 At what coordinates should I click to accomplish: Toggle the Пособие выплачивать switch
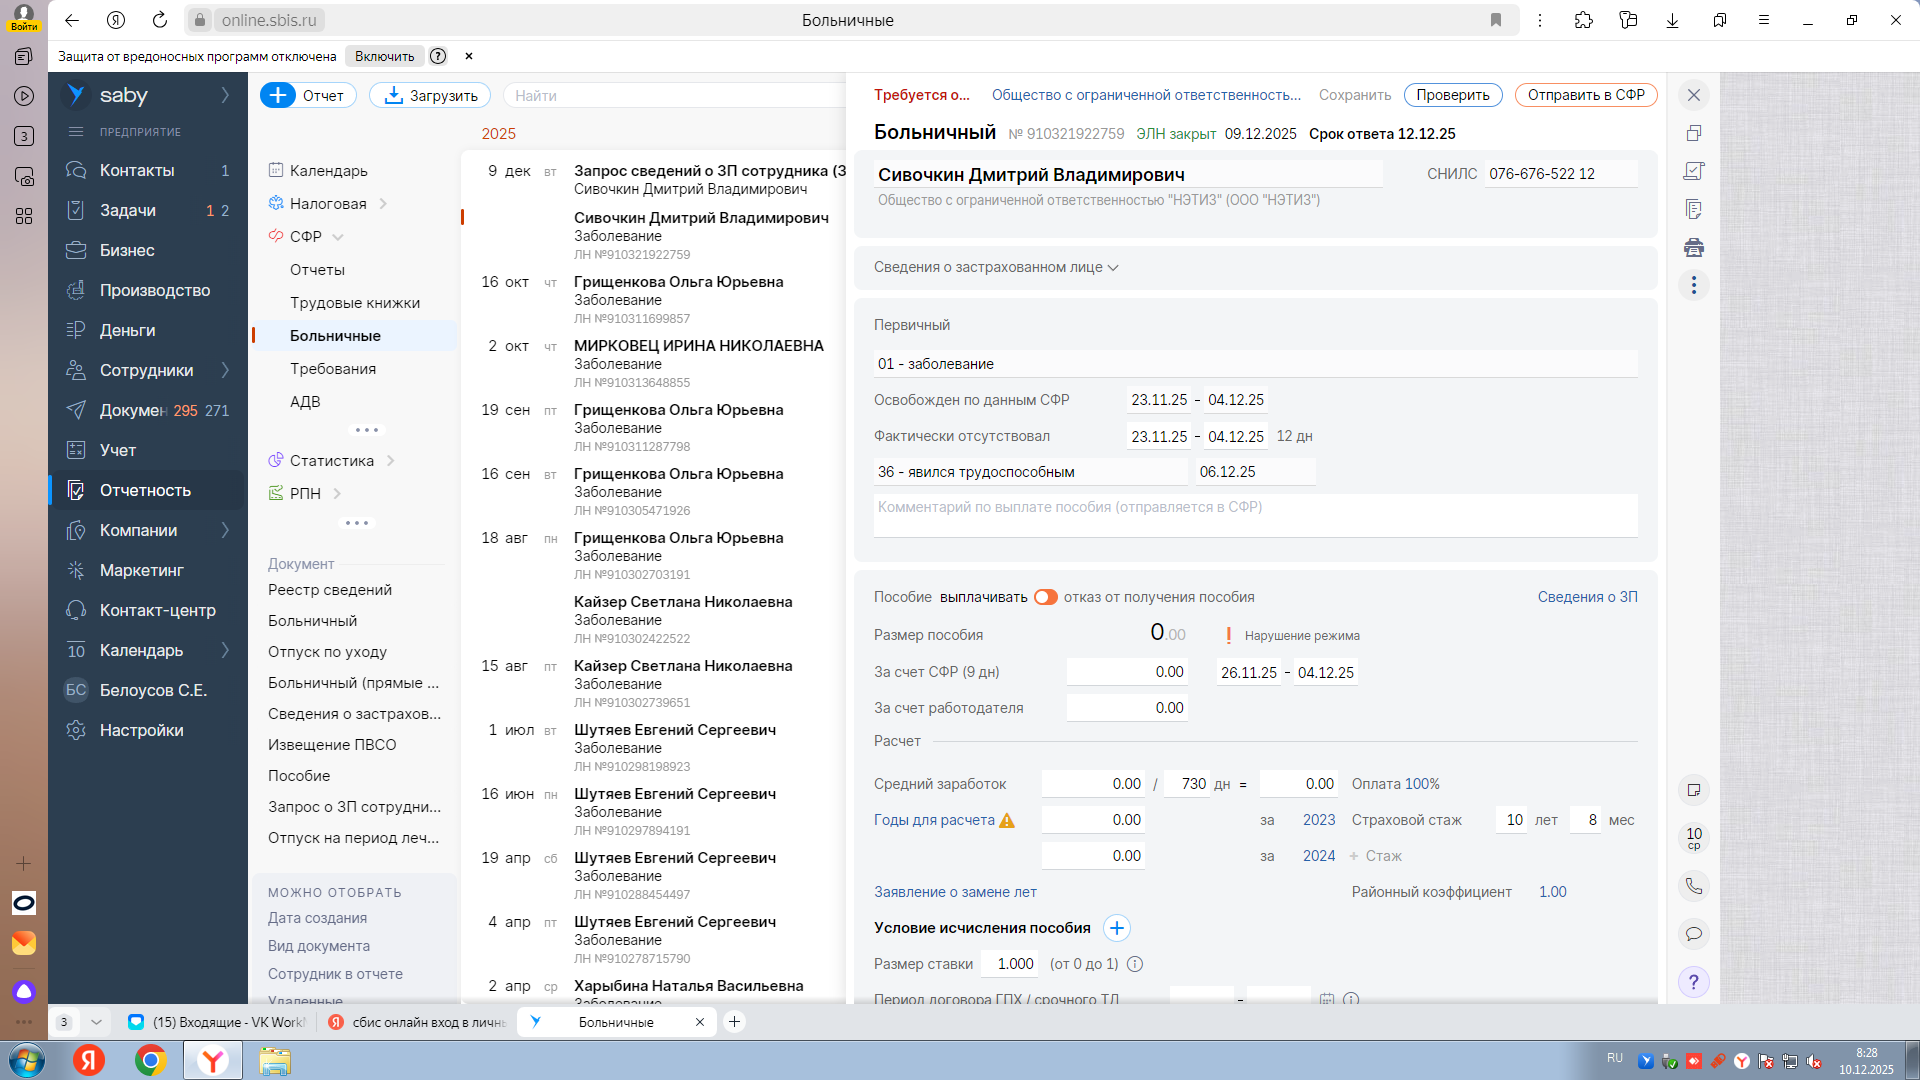point(1045,597)
